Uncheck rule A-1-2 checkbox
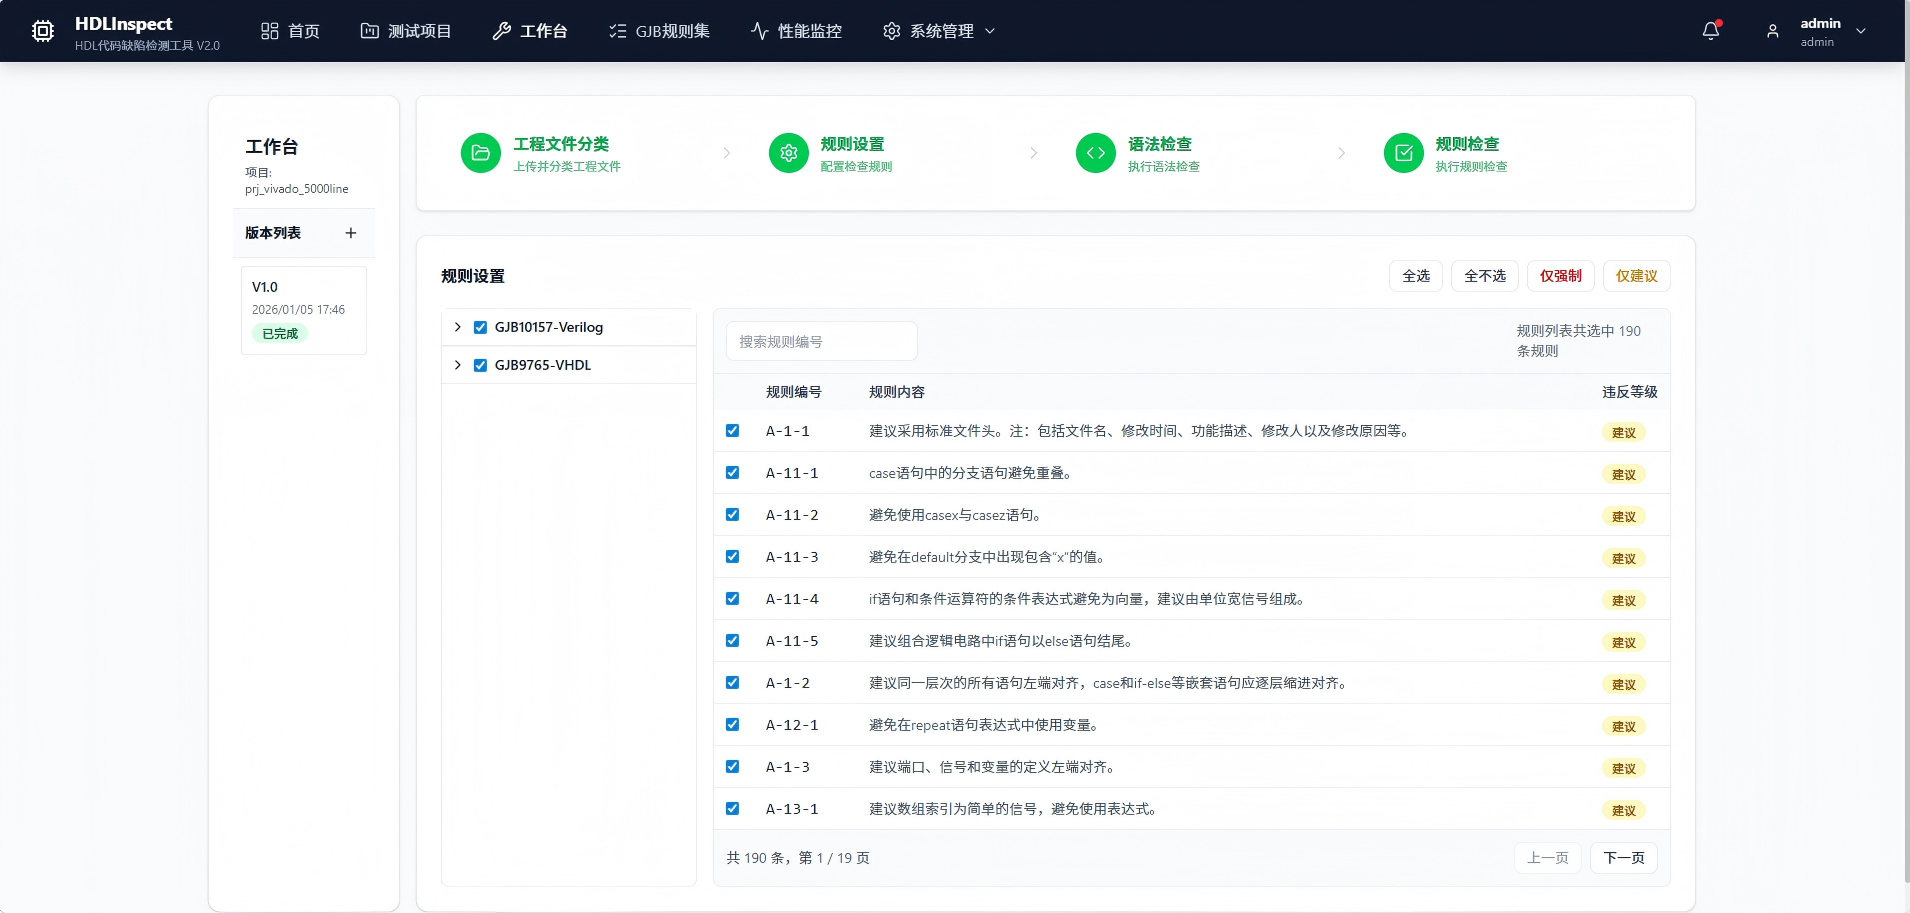This screenshot has width=1910, height=913. click(732, 683)
